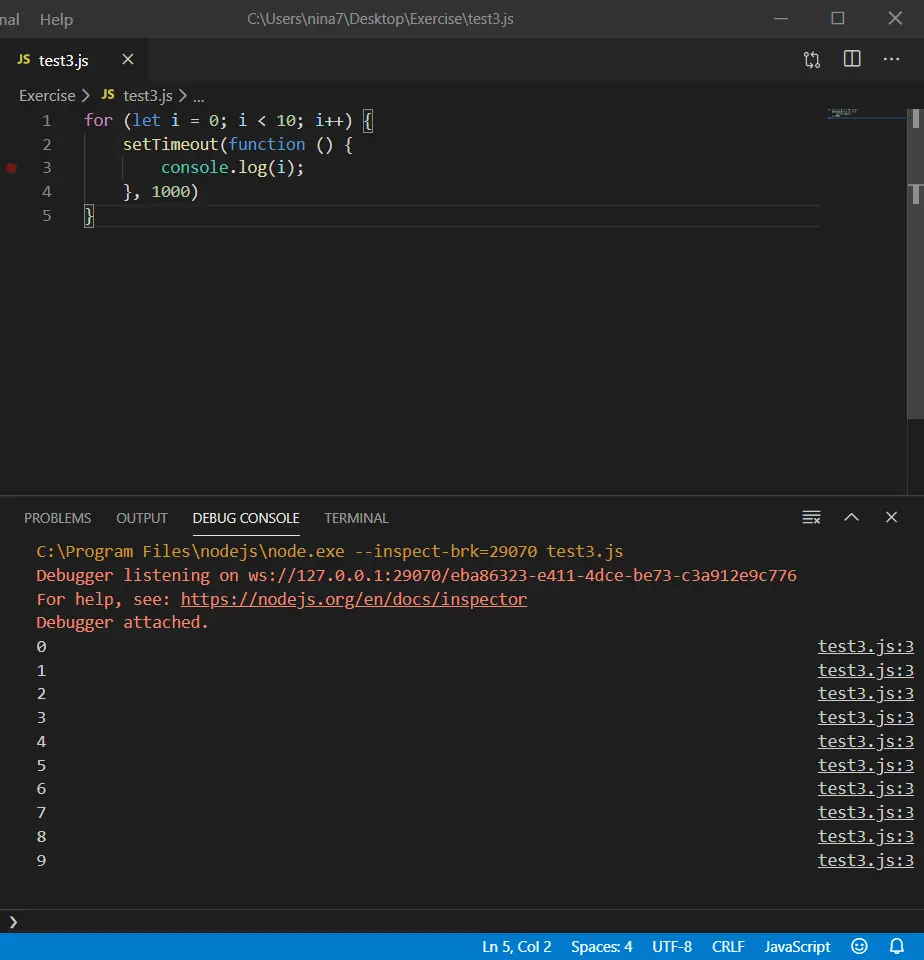Image resolution: width=924 pixels, height=960 pixels.
Task: Click the Split Editor Right icon
Action: pyautogui.click(x=852, y=60)
